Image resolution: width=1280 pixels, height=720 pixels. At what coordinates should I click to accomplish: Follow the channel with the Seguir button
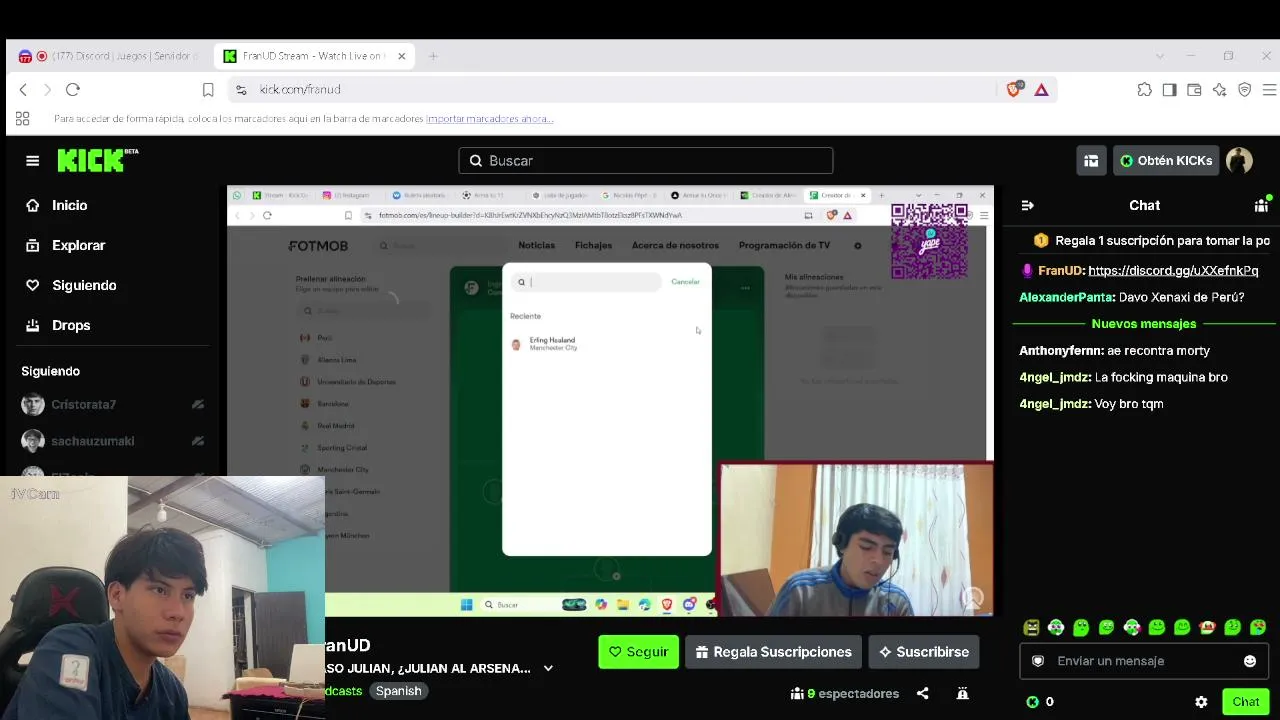pyautogui.click(x=639, y=652)
